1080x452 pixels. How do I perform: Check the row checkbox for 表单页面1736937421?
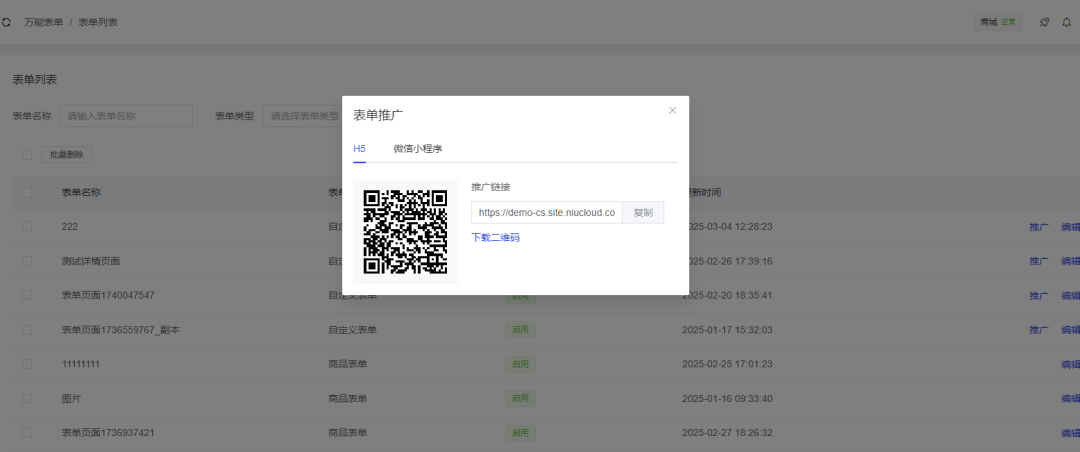[x=27, y=433]
